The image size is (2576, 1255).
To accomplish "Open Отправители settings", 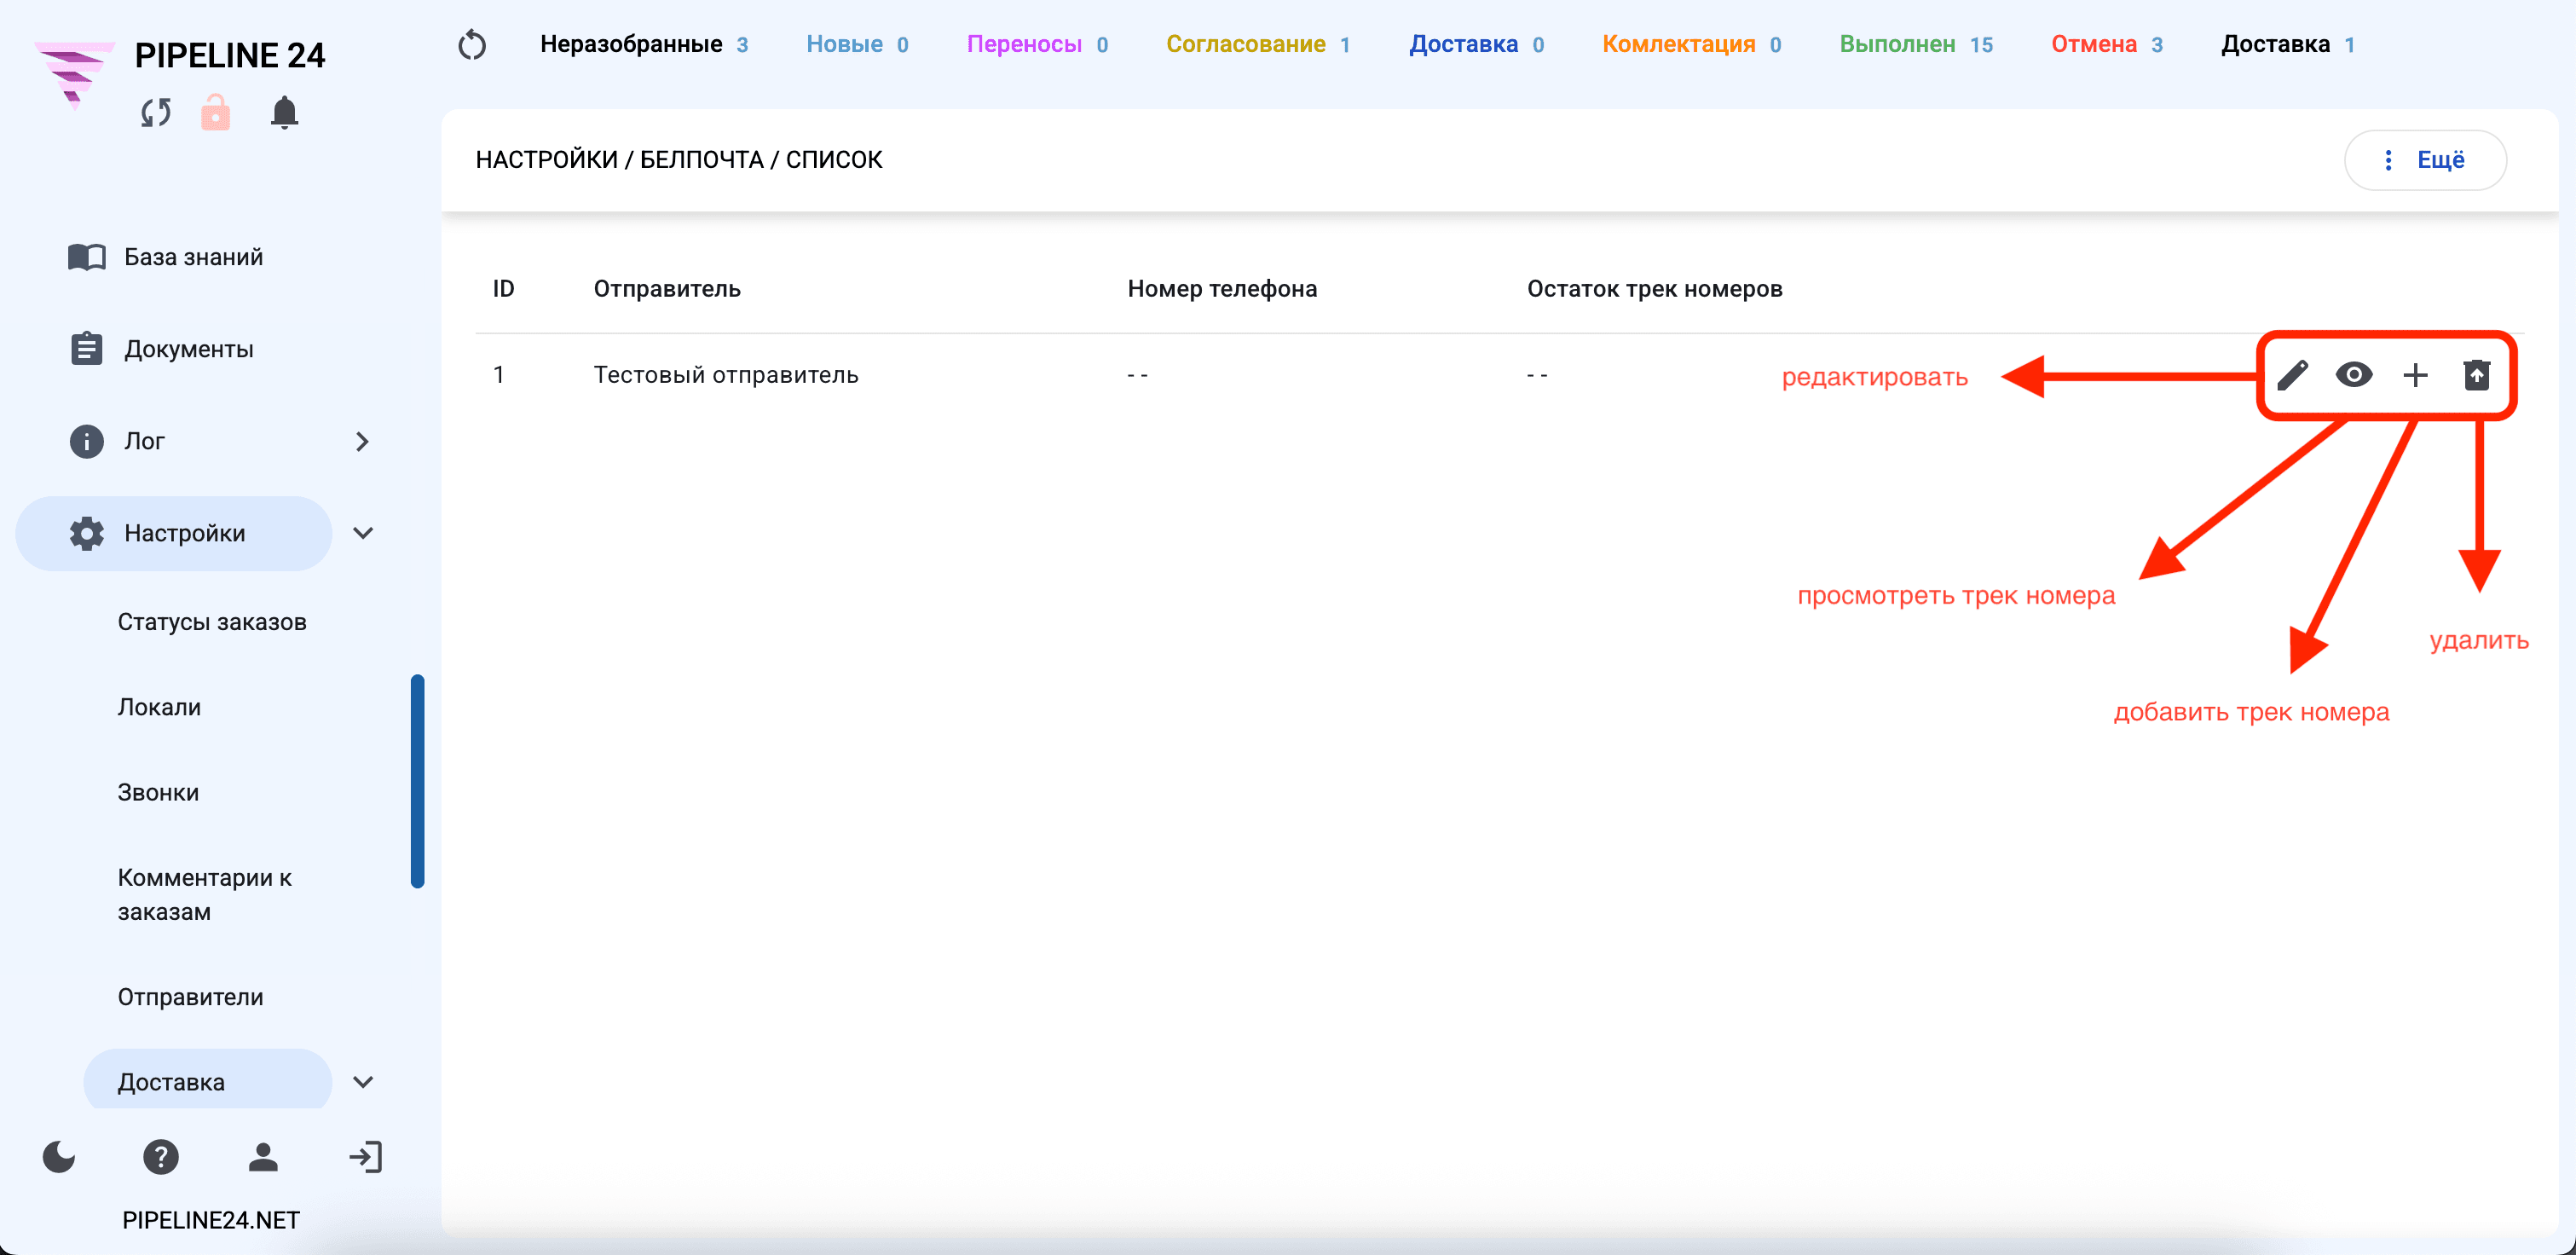I will click(190, 997).
